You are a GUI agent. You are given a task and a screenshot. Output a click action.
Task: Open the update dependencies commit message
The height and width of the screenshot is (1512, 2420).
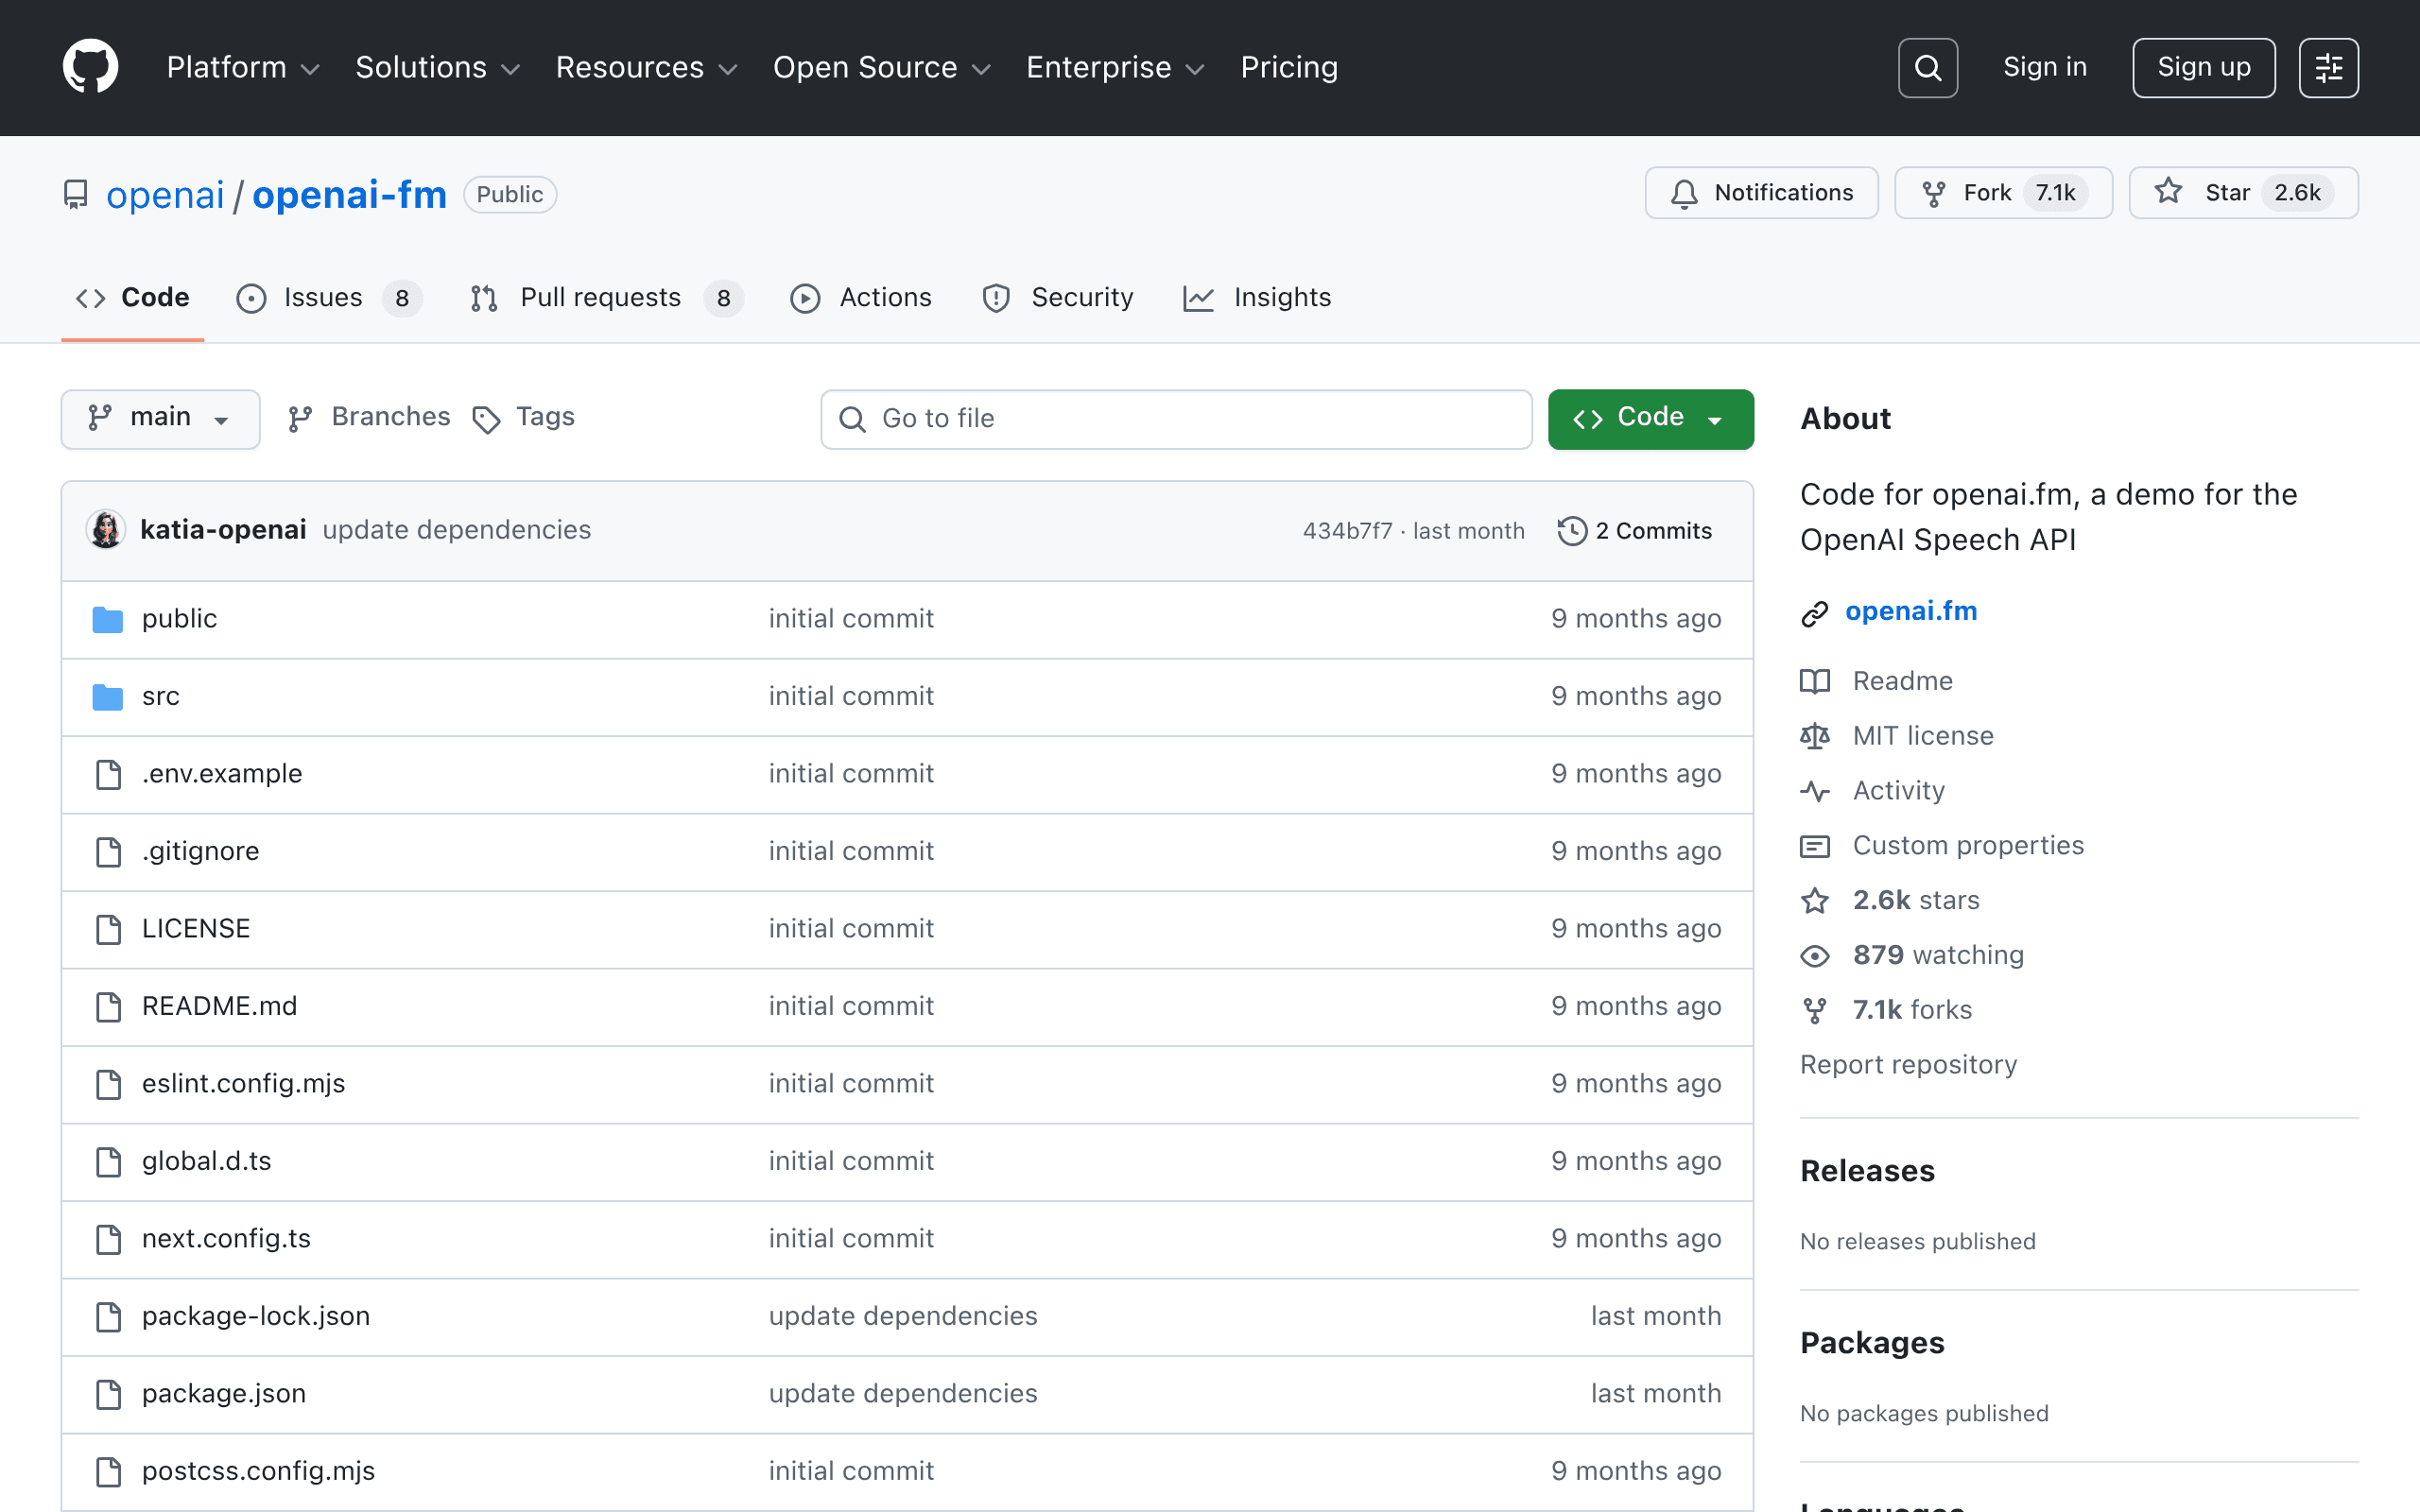[x=457, y=530]
